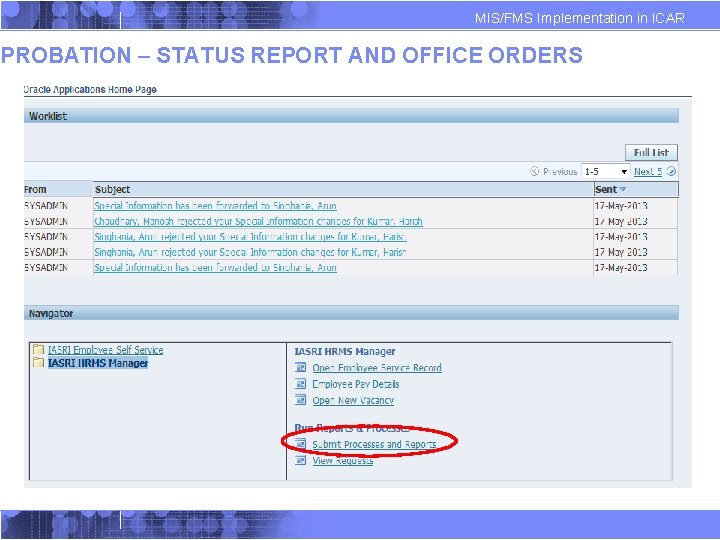Open the first 'Special Information has been forwarded' notification
Screen dimensions: 720x540
(x=215, y=206)
